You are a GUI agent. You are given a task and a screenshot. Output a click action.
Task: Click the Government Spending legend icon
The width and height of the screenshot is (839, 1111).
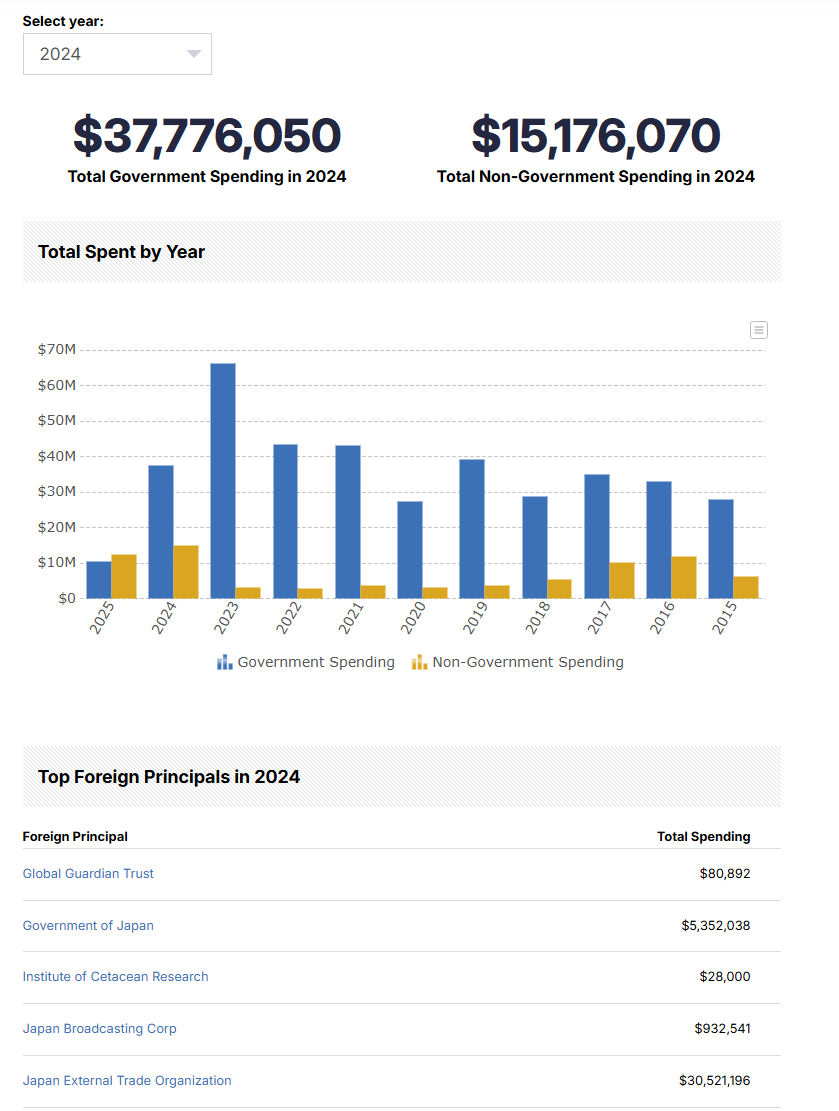tap(225, 662)
